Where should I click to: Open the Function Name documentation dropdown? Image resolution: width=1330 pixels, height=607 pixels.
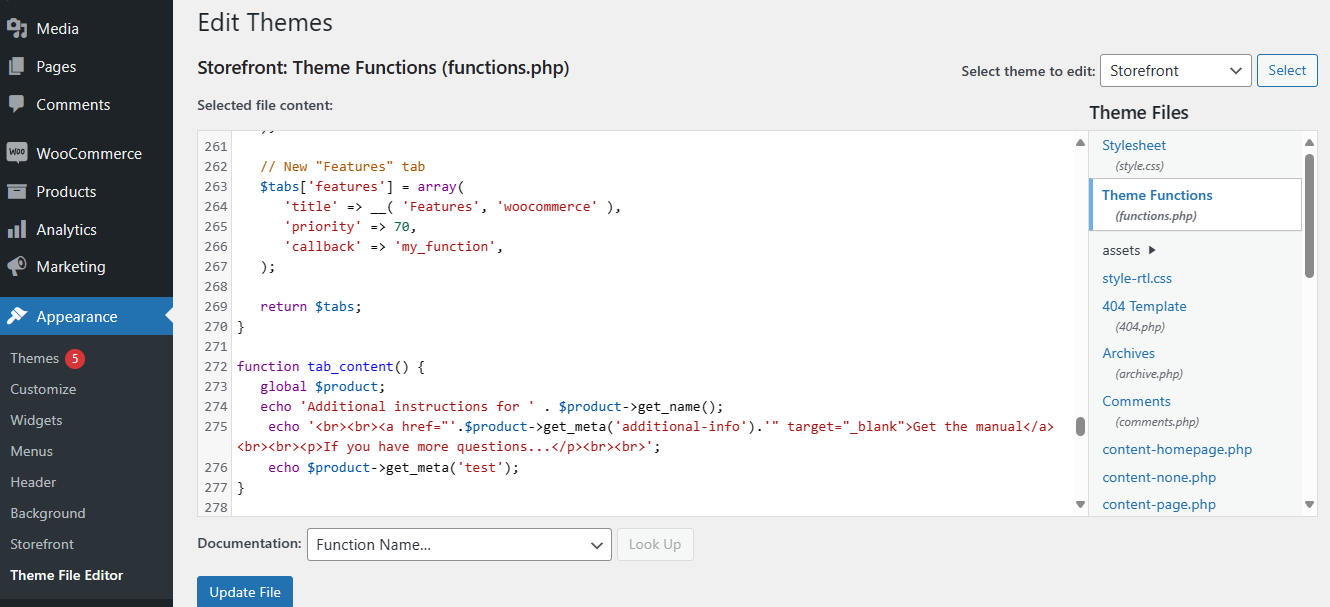point(459,544)
